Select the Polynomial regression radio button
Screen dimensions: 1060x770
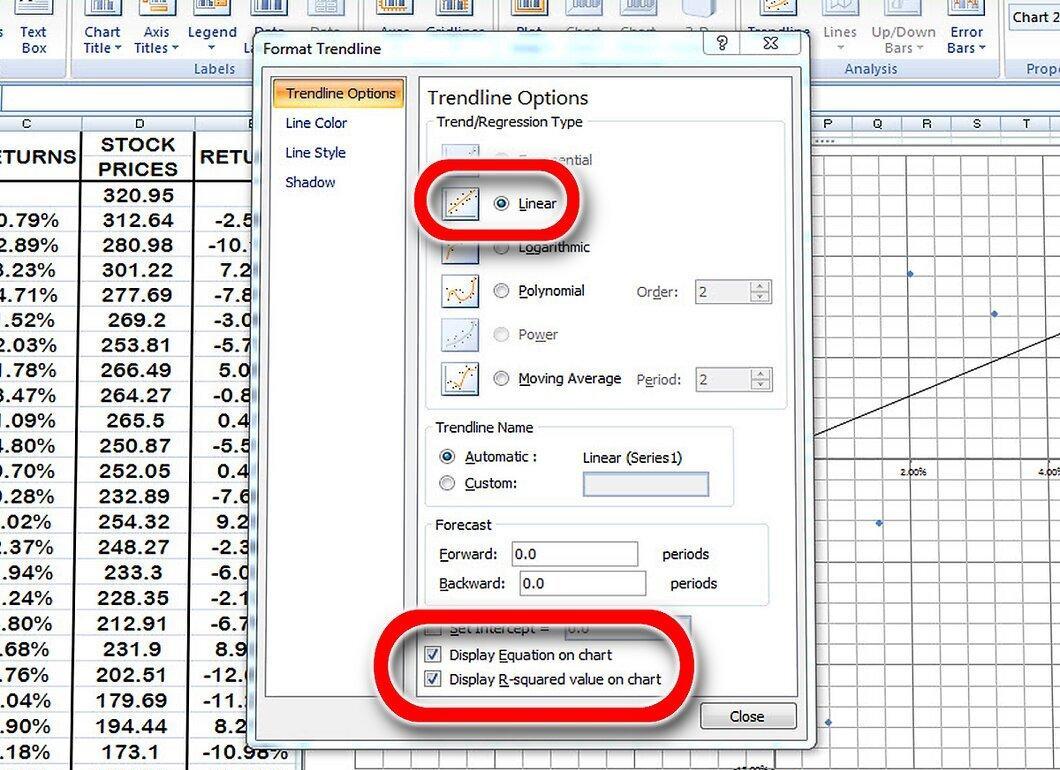(501, 291)
